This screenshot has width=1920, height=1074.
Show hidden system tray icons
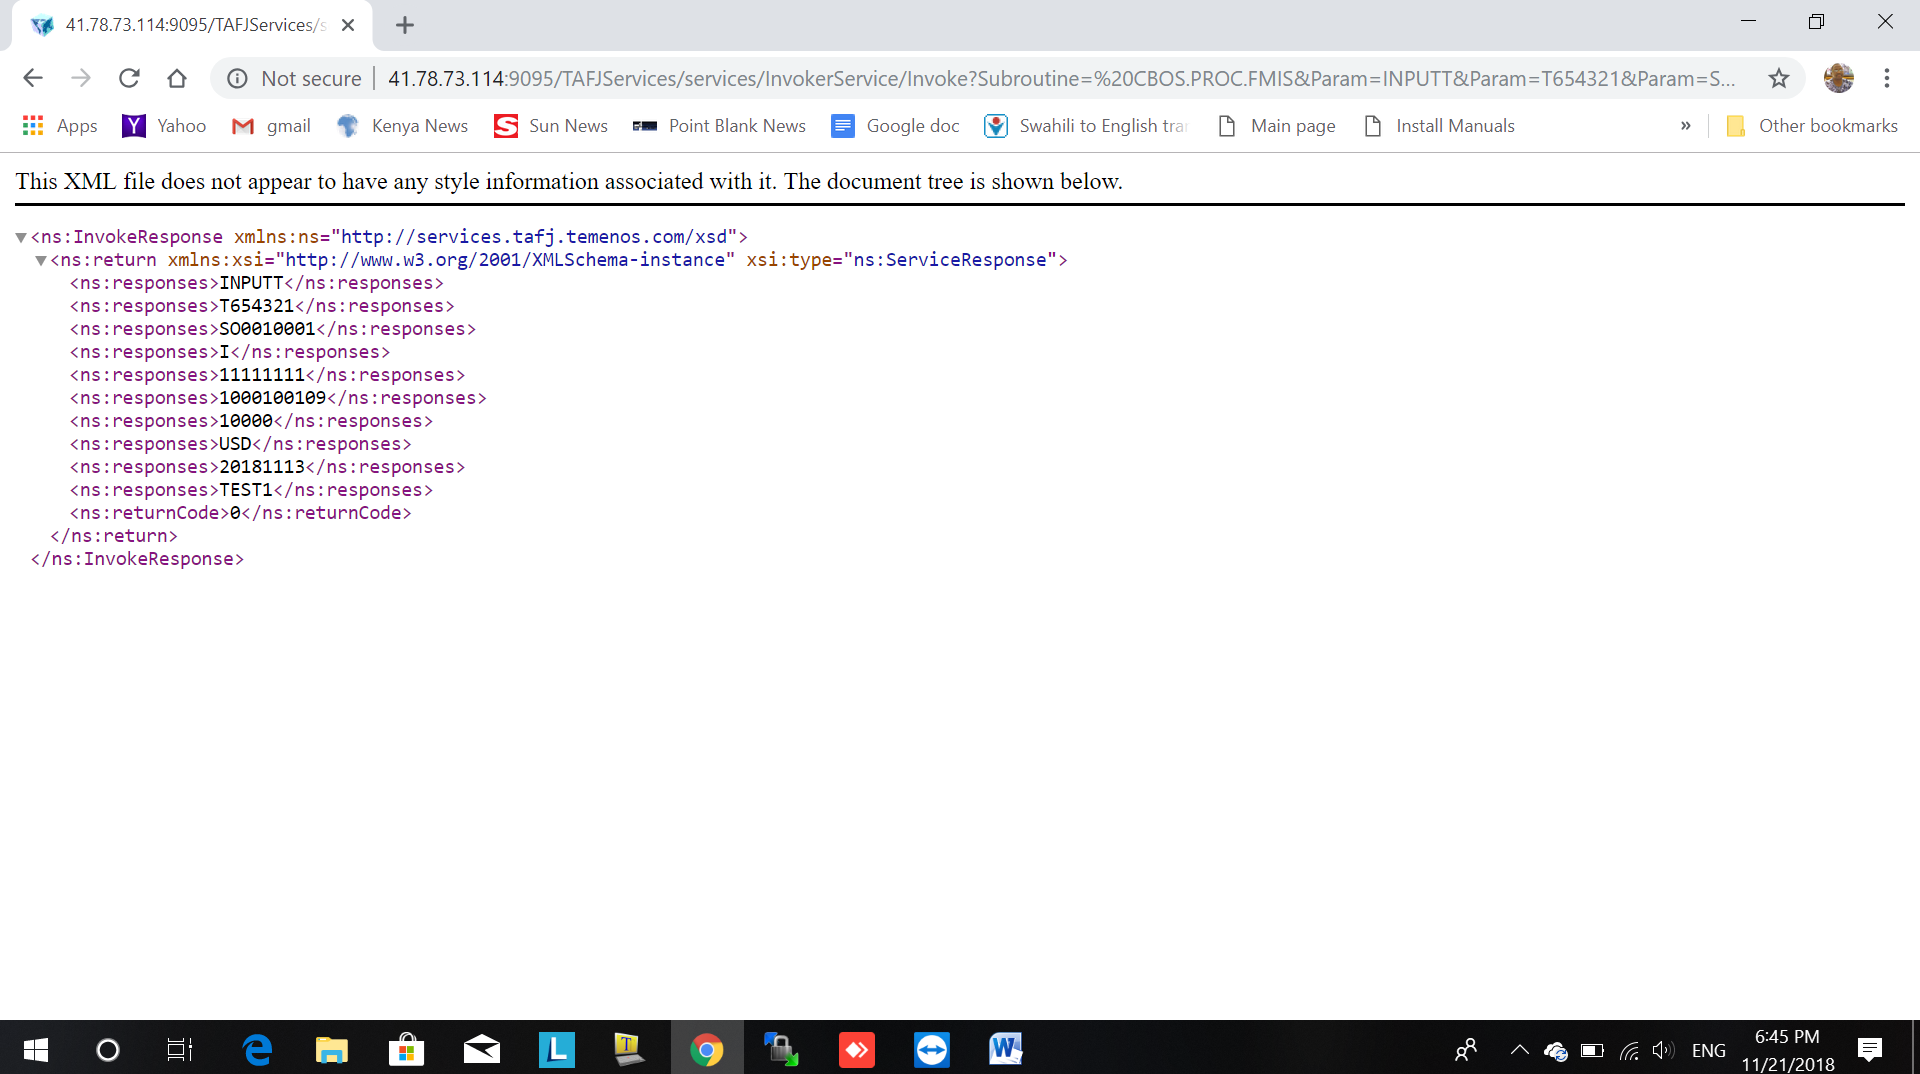[1519, 1050]
